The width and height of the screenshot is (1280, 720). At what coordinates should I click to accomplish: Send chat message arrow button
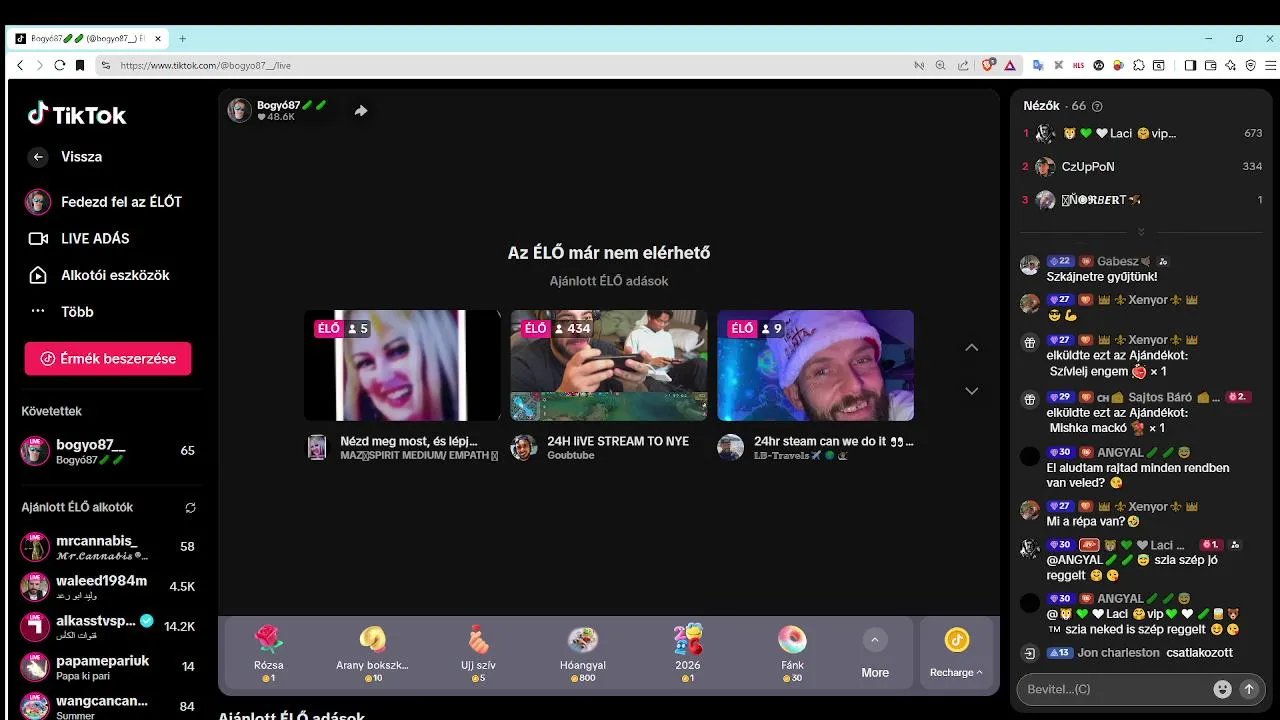click(1248, 689)
